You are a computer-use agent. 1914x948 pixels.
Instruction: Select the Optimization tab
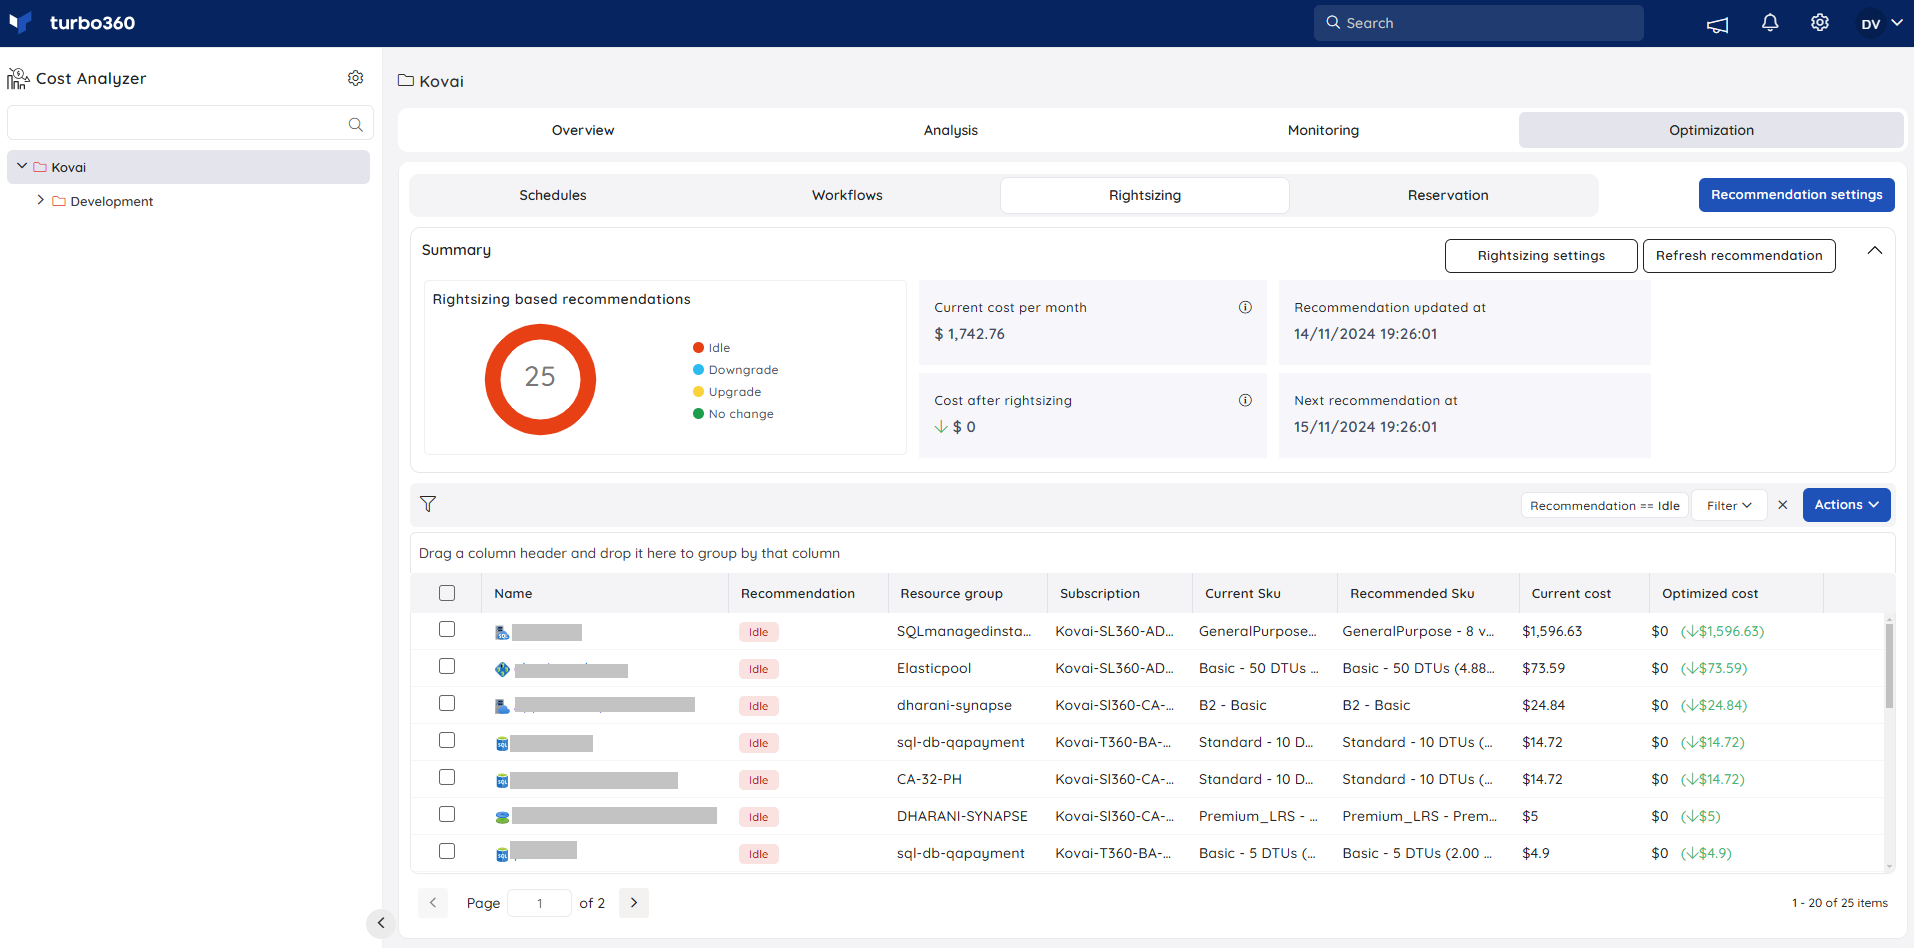click(x=1711, y=130)
